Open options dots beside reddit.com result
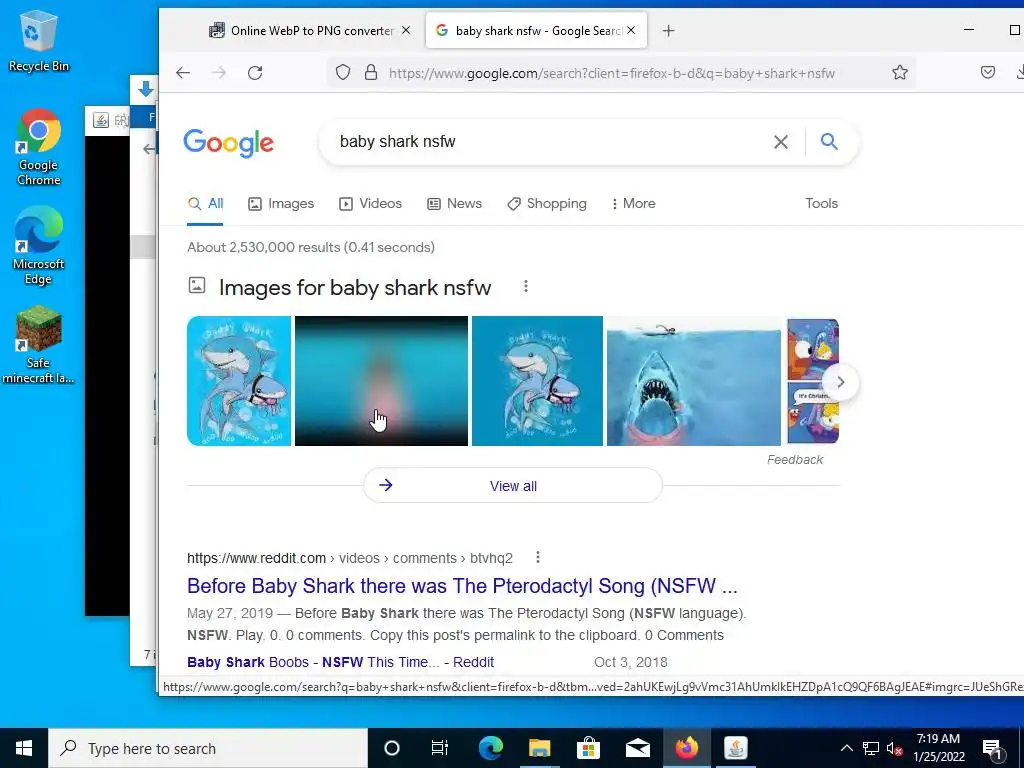The width and height of the screenshot is (1024, 768). point(537,557)
